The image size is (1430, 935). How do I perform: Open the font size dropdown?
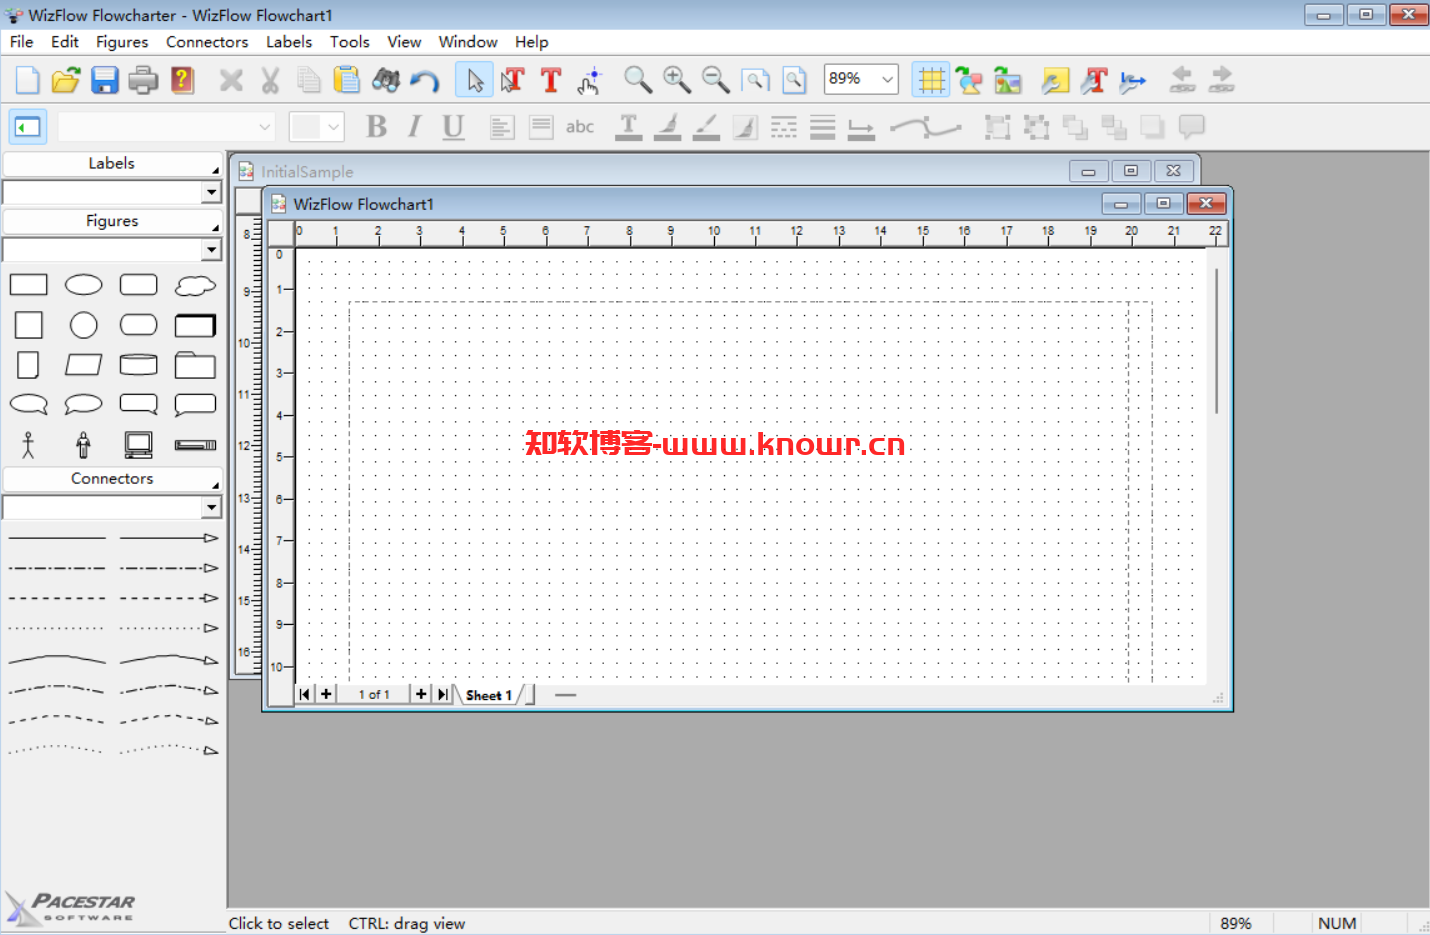point(334,127)
